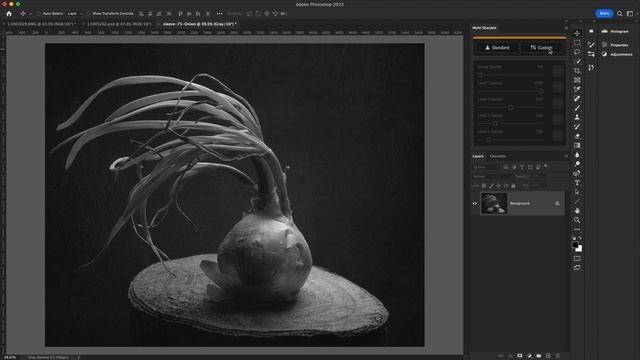Select the Rectangular Marquee tool
The height and width of the screenshot is (360, 640).
tap(577, 42)
